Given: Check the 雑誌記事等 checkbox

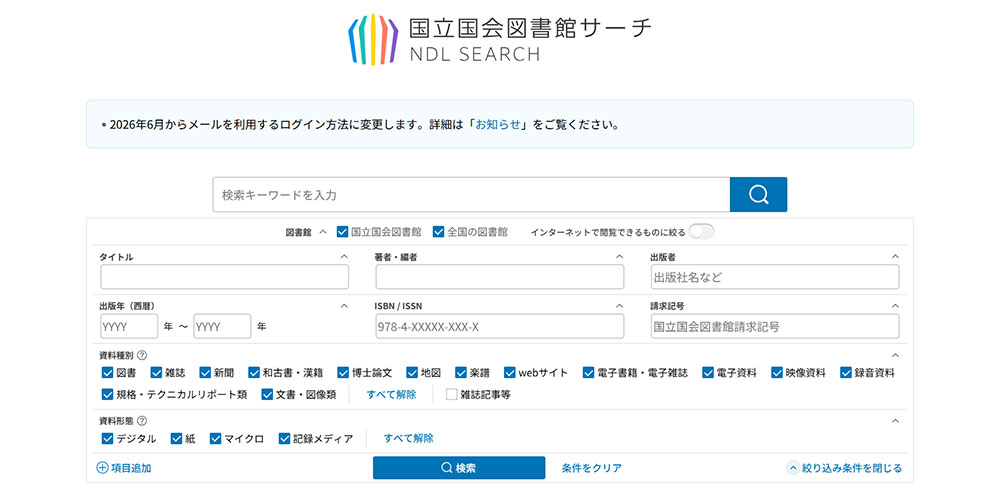Looking at the screenshot, I should [452, 394].
